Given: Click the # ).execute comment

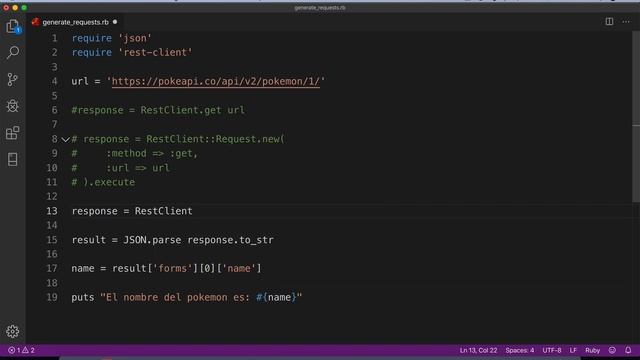Looking at the screenshot, I should (x=103, y=182).
